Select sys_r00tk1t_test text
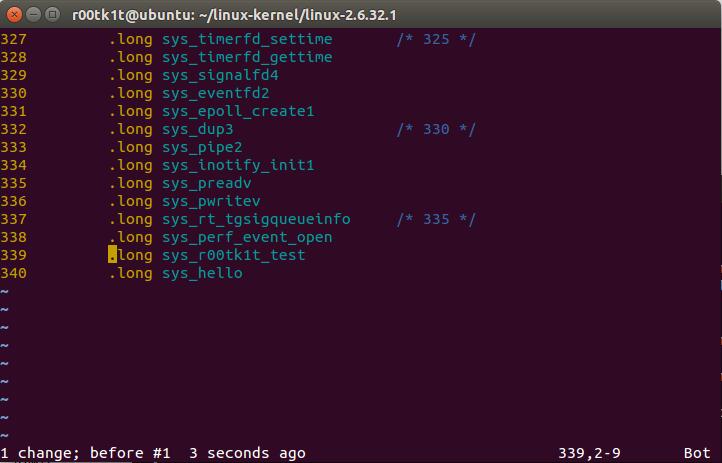Image resolution: width=722 pixels, height=463 pixels. click(x=233, y=255)
